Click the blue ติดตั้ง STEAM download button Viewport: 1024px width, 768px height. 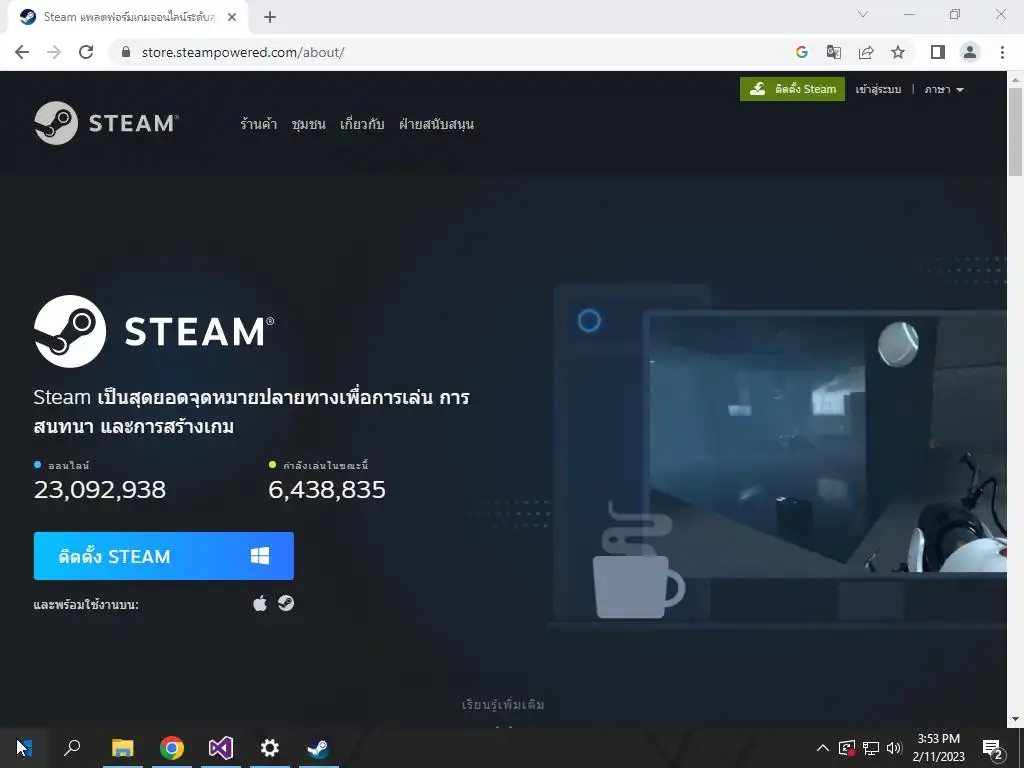tap(163, 556)
